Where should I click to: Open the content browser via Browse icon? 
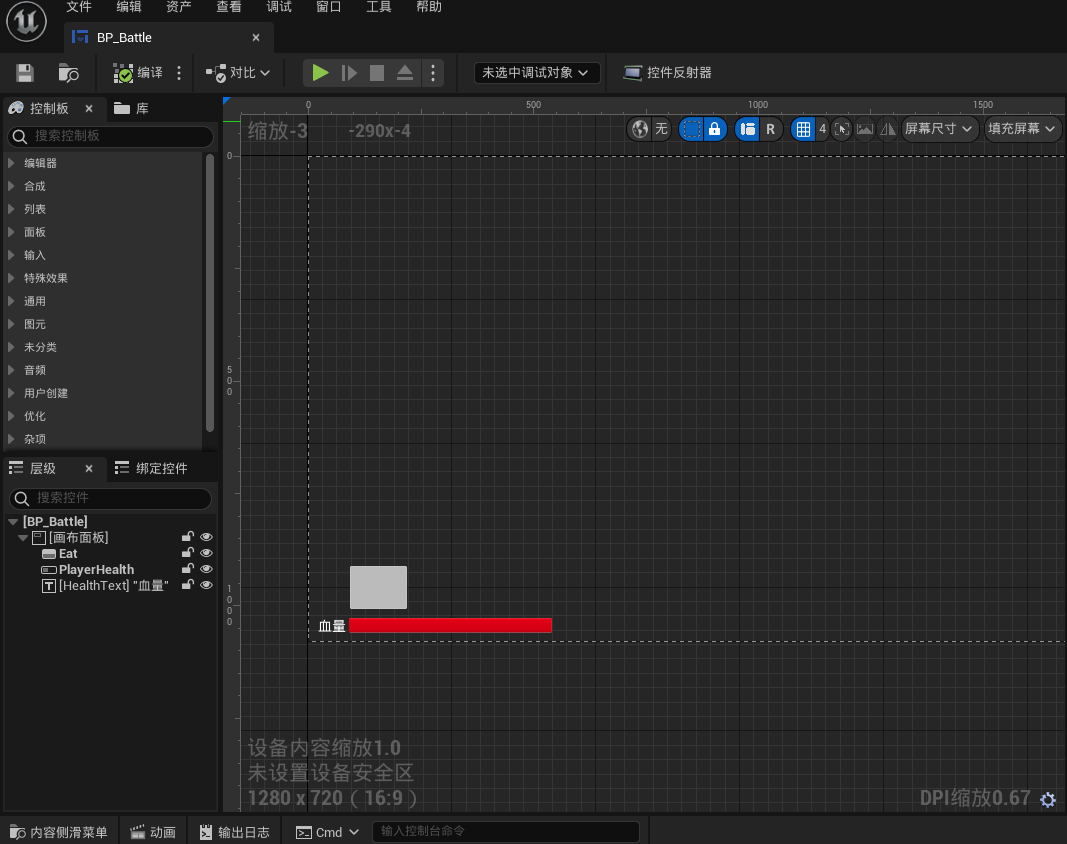point(66,72)
